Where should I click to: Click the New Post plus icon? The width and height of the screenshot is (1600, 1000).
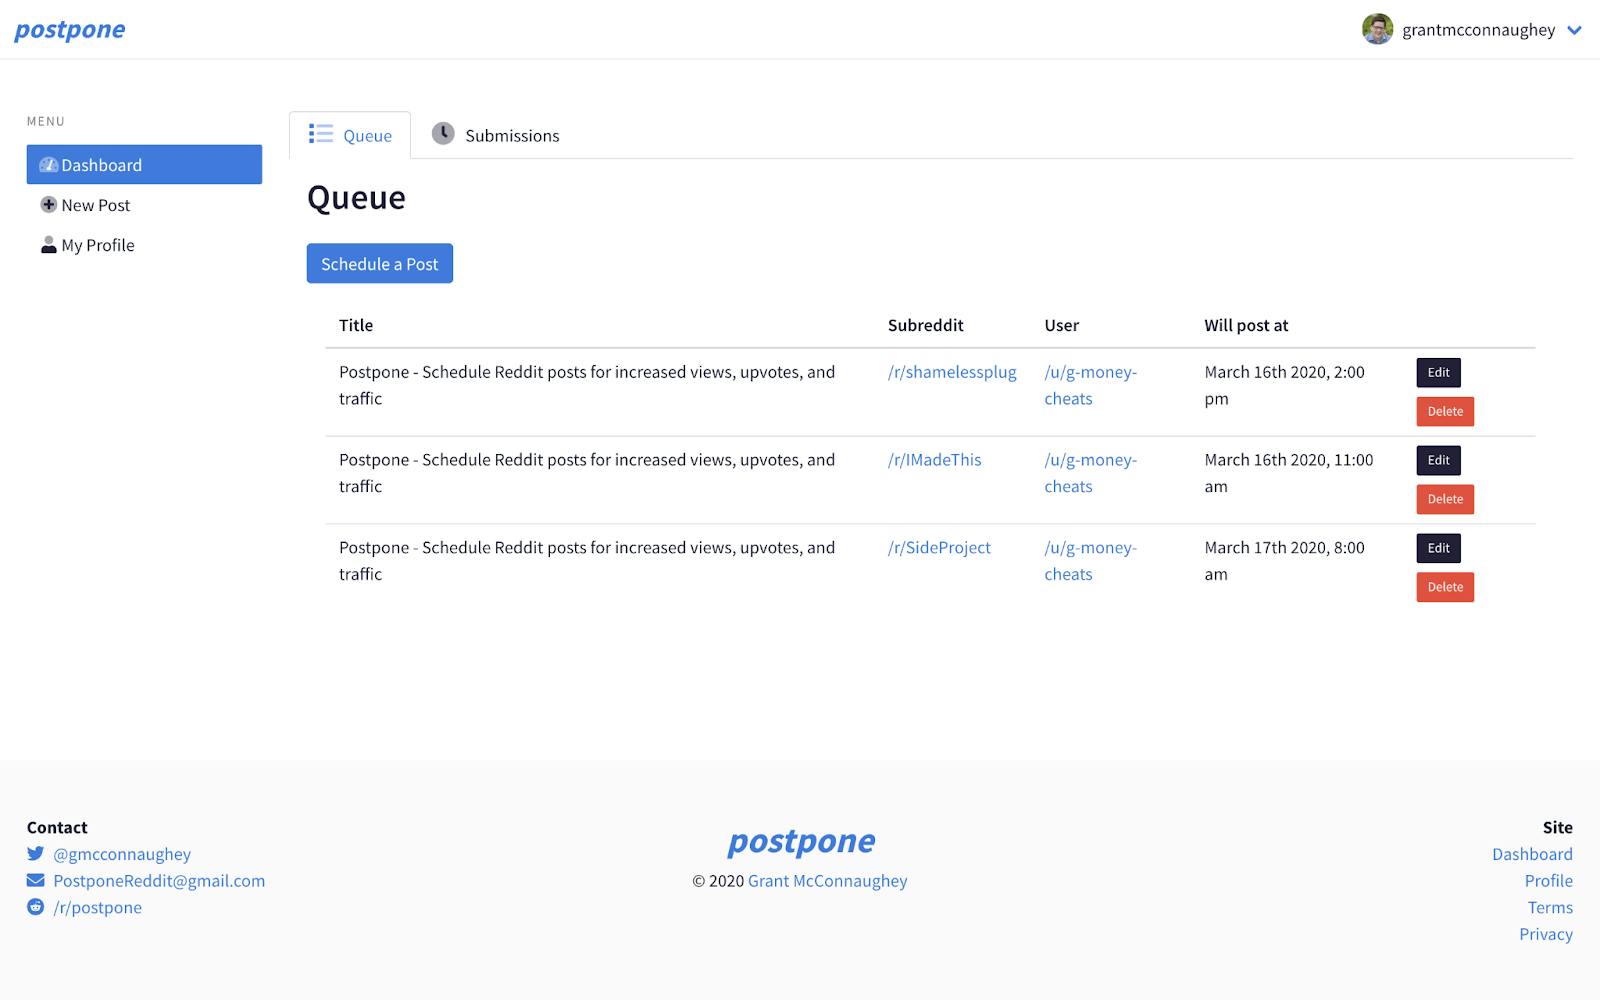click(48, 205)
